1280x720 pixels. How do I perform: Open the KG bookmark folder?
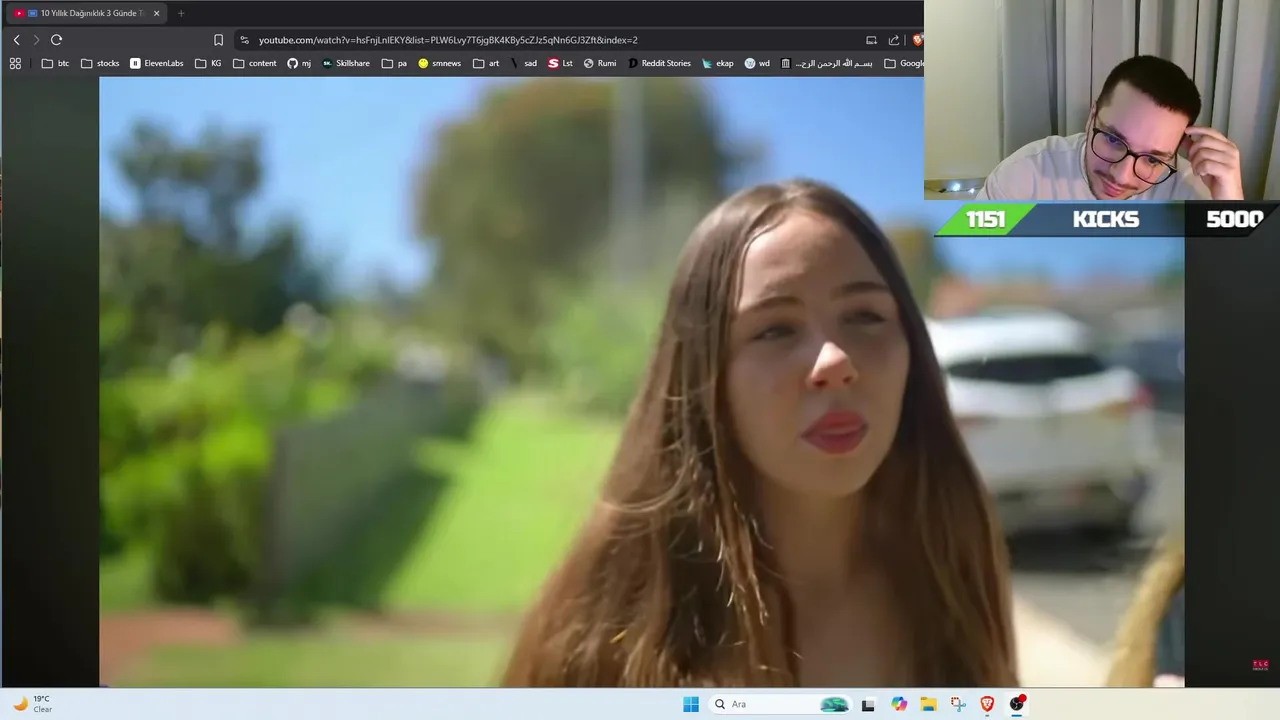coord(208,63)
